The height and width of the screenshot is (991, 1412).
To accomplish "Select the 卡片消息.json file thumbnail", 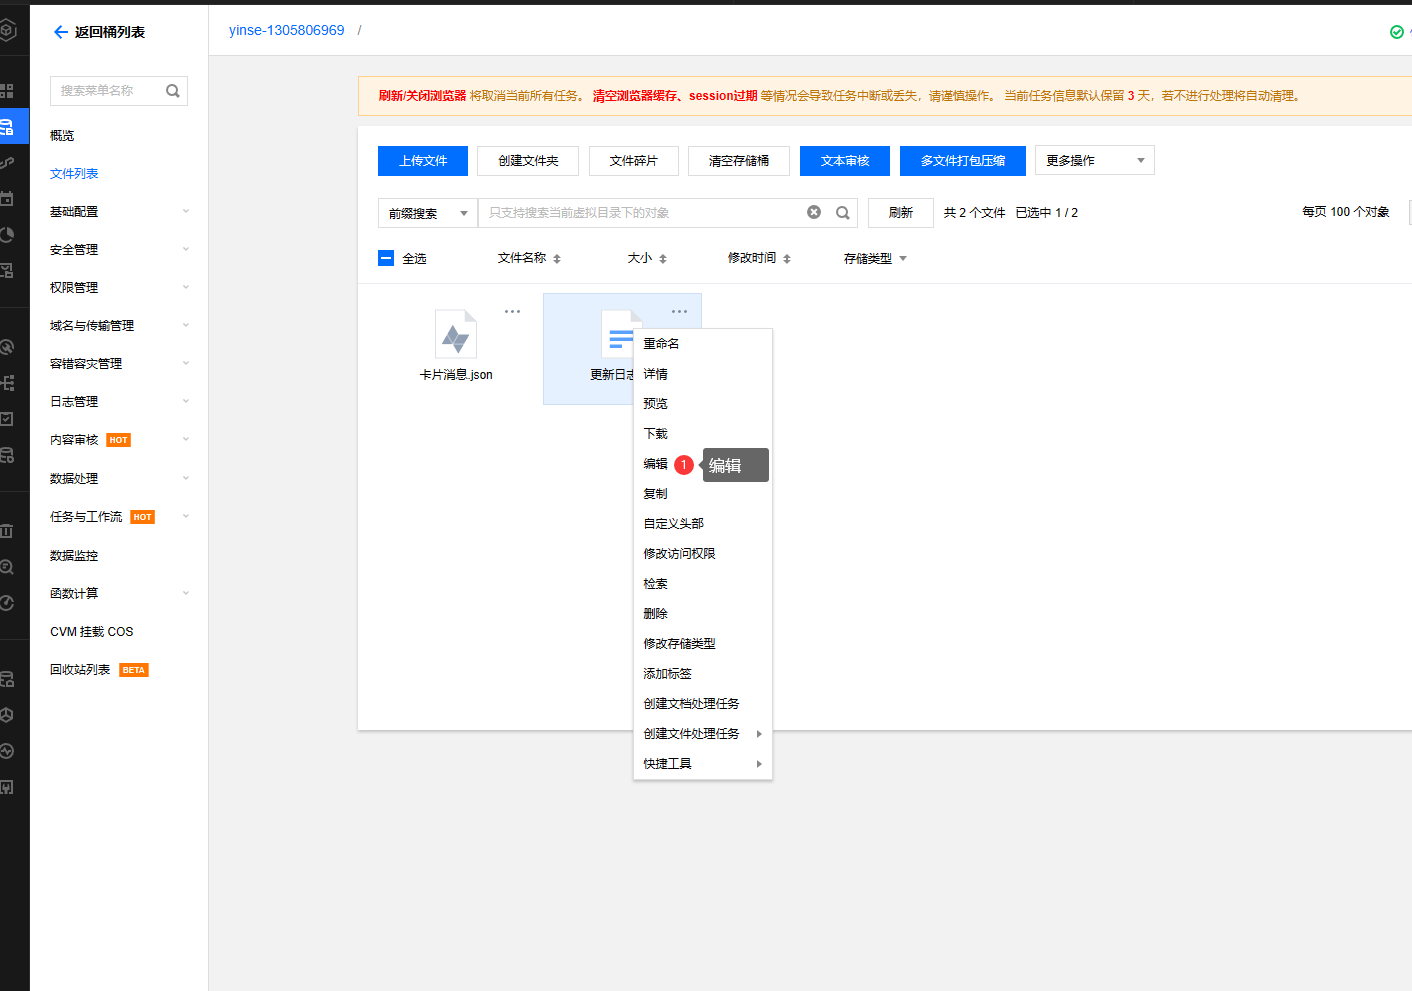I will [x=456, y=335].
